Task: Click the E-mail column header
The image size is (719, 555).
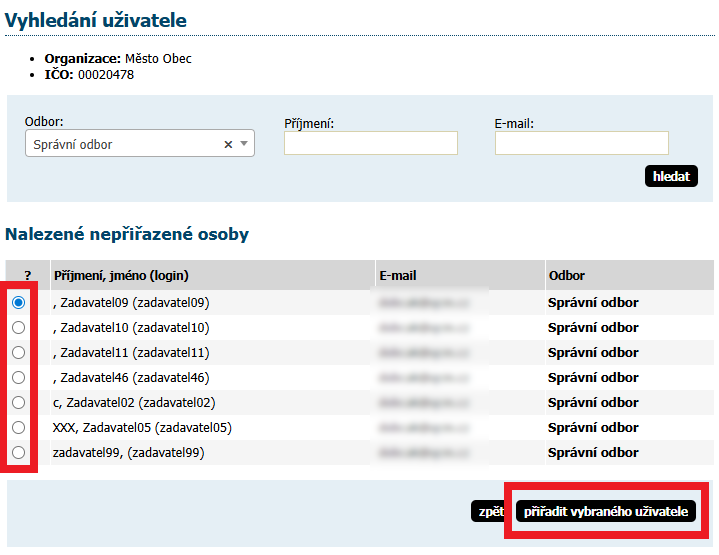Action: pyautogui.click(x=397, y=275)
